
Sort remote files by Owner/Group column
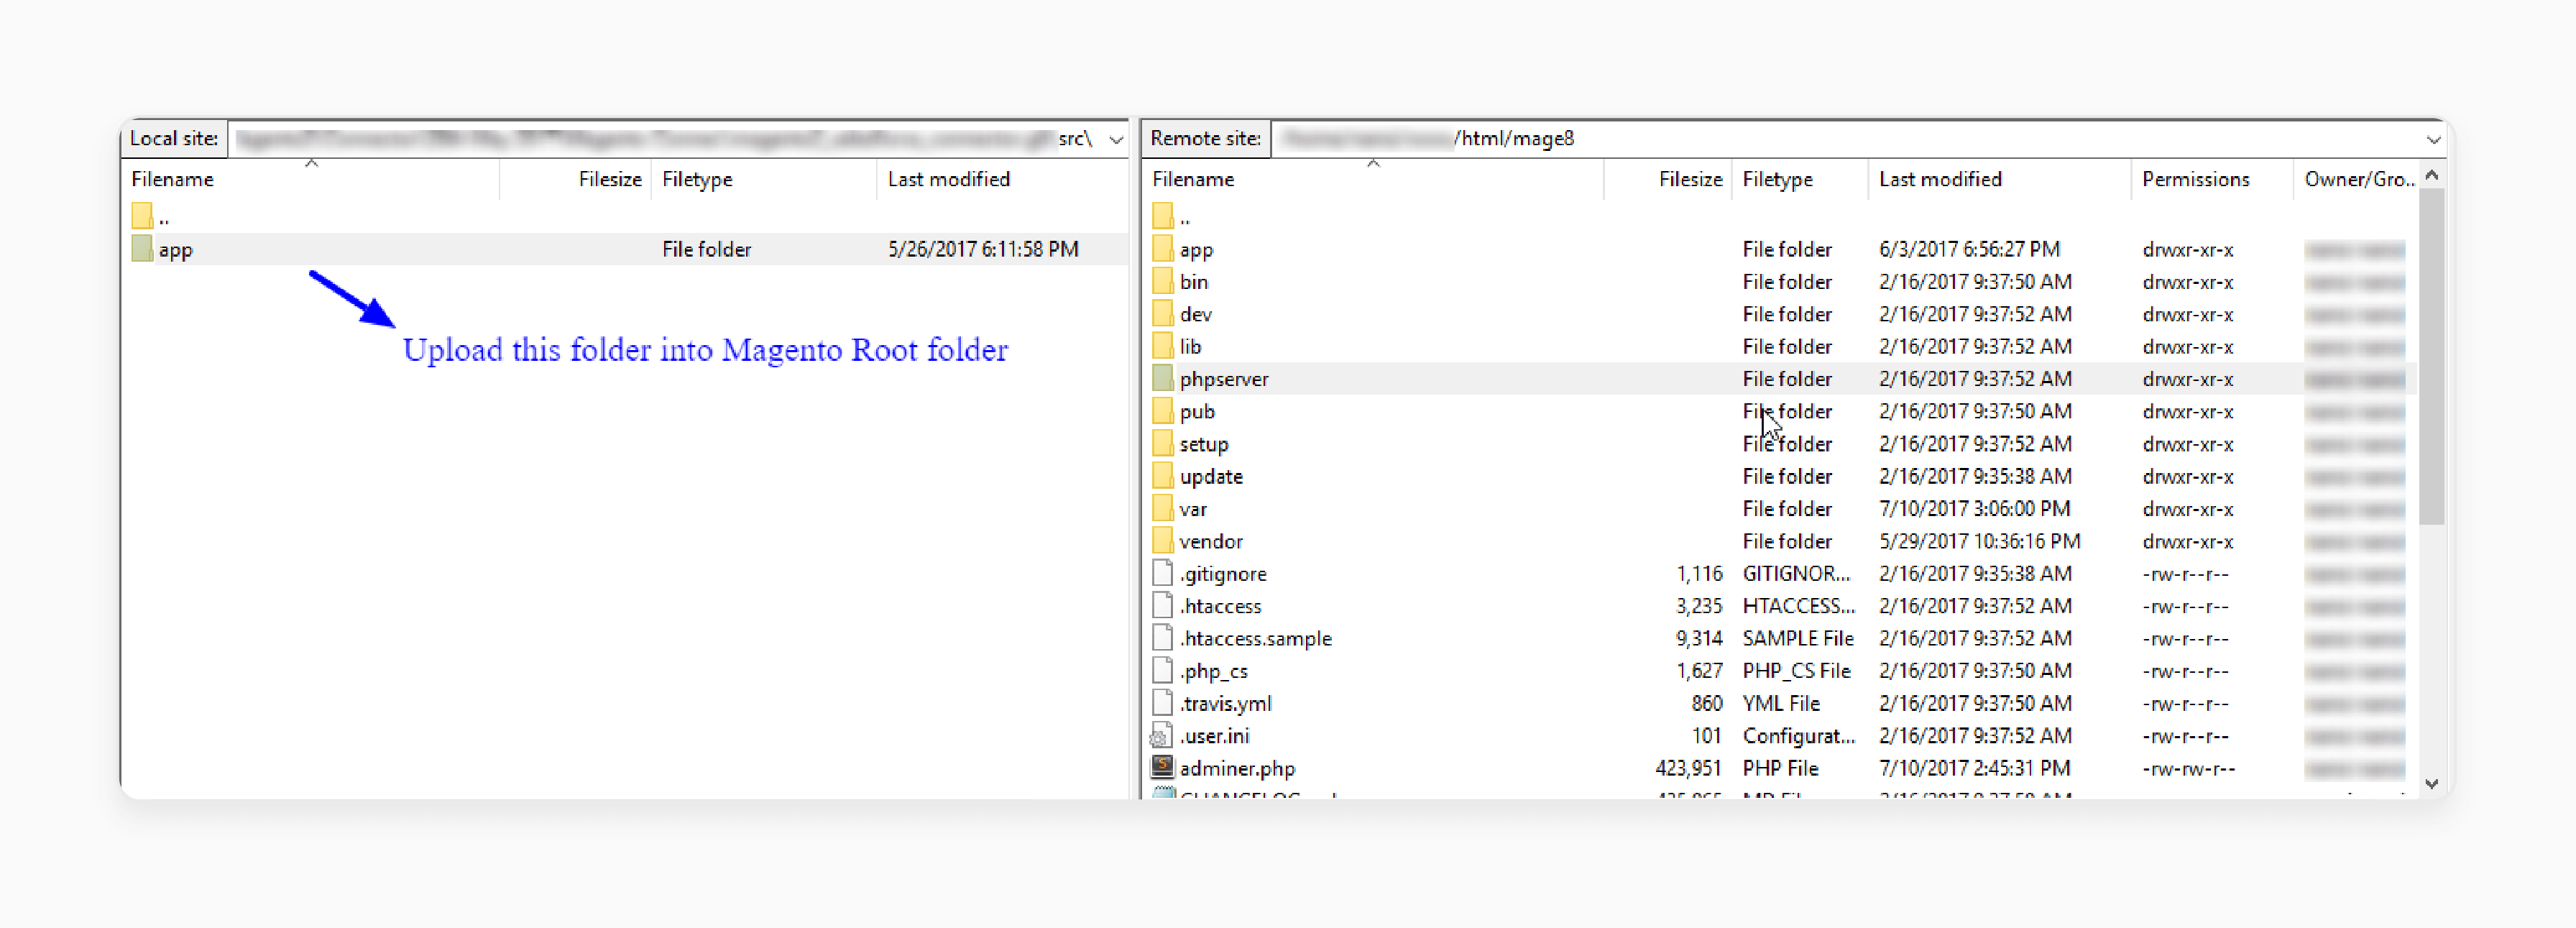pos(2358,179)
